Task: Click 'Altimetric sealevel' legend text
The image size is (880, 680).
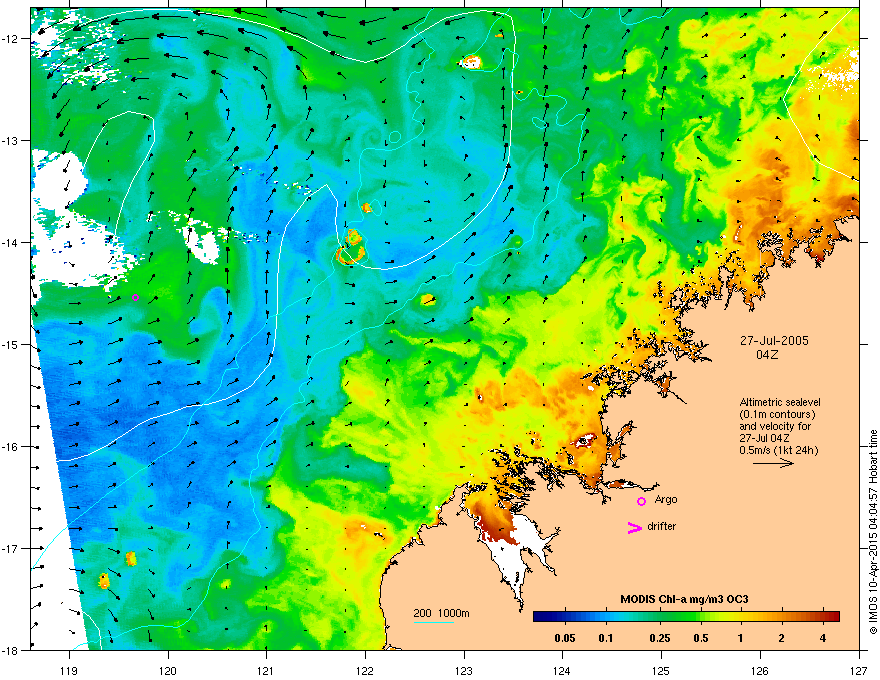Action: tap(780, 402)
